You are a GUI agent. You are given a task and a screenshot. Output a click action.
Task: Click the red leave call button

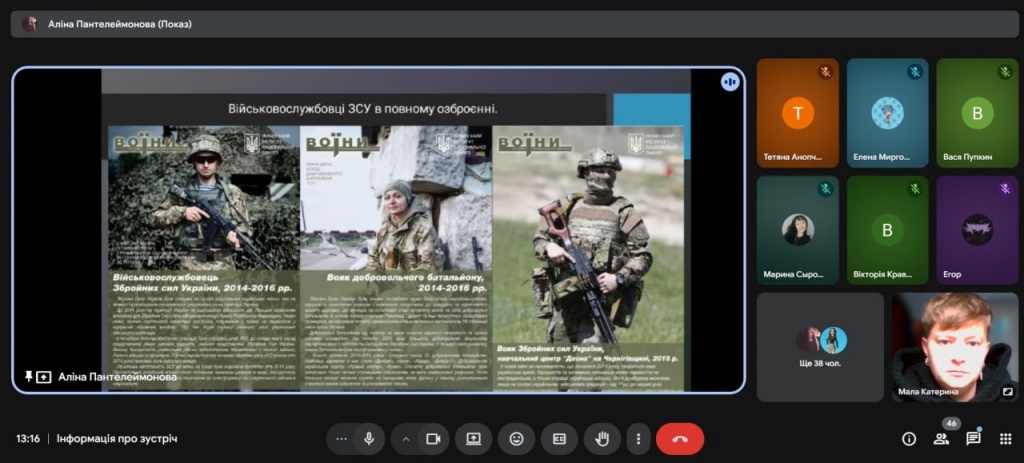coord(680,438)
